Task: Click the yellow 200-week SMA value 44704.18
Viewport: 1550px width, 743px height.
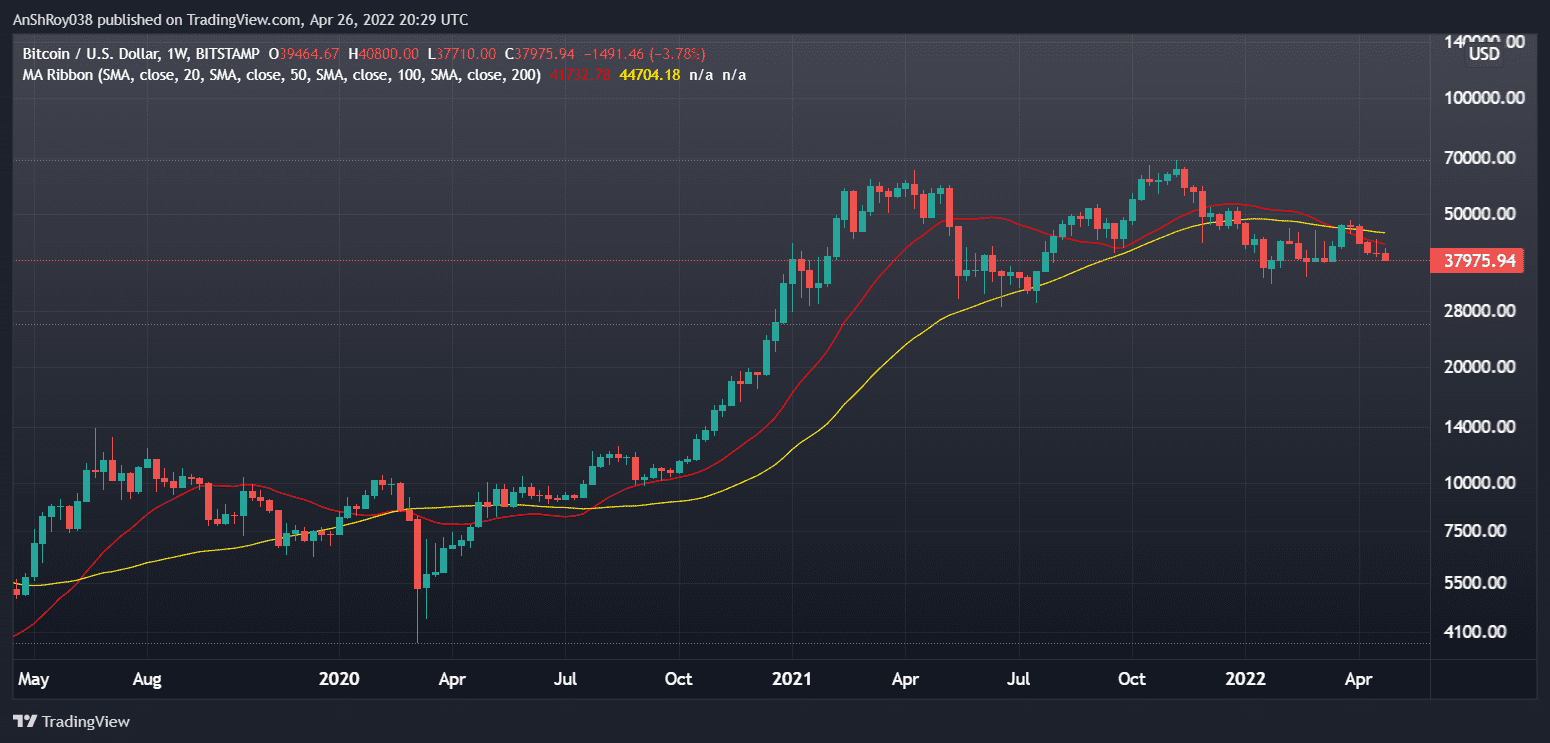Action: (651, 74)
